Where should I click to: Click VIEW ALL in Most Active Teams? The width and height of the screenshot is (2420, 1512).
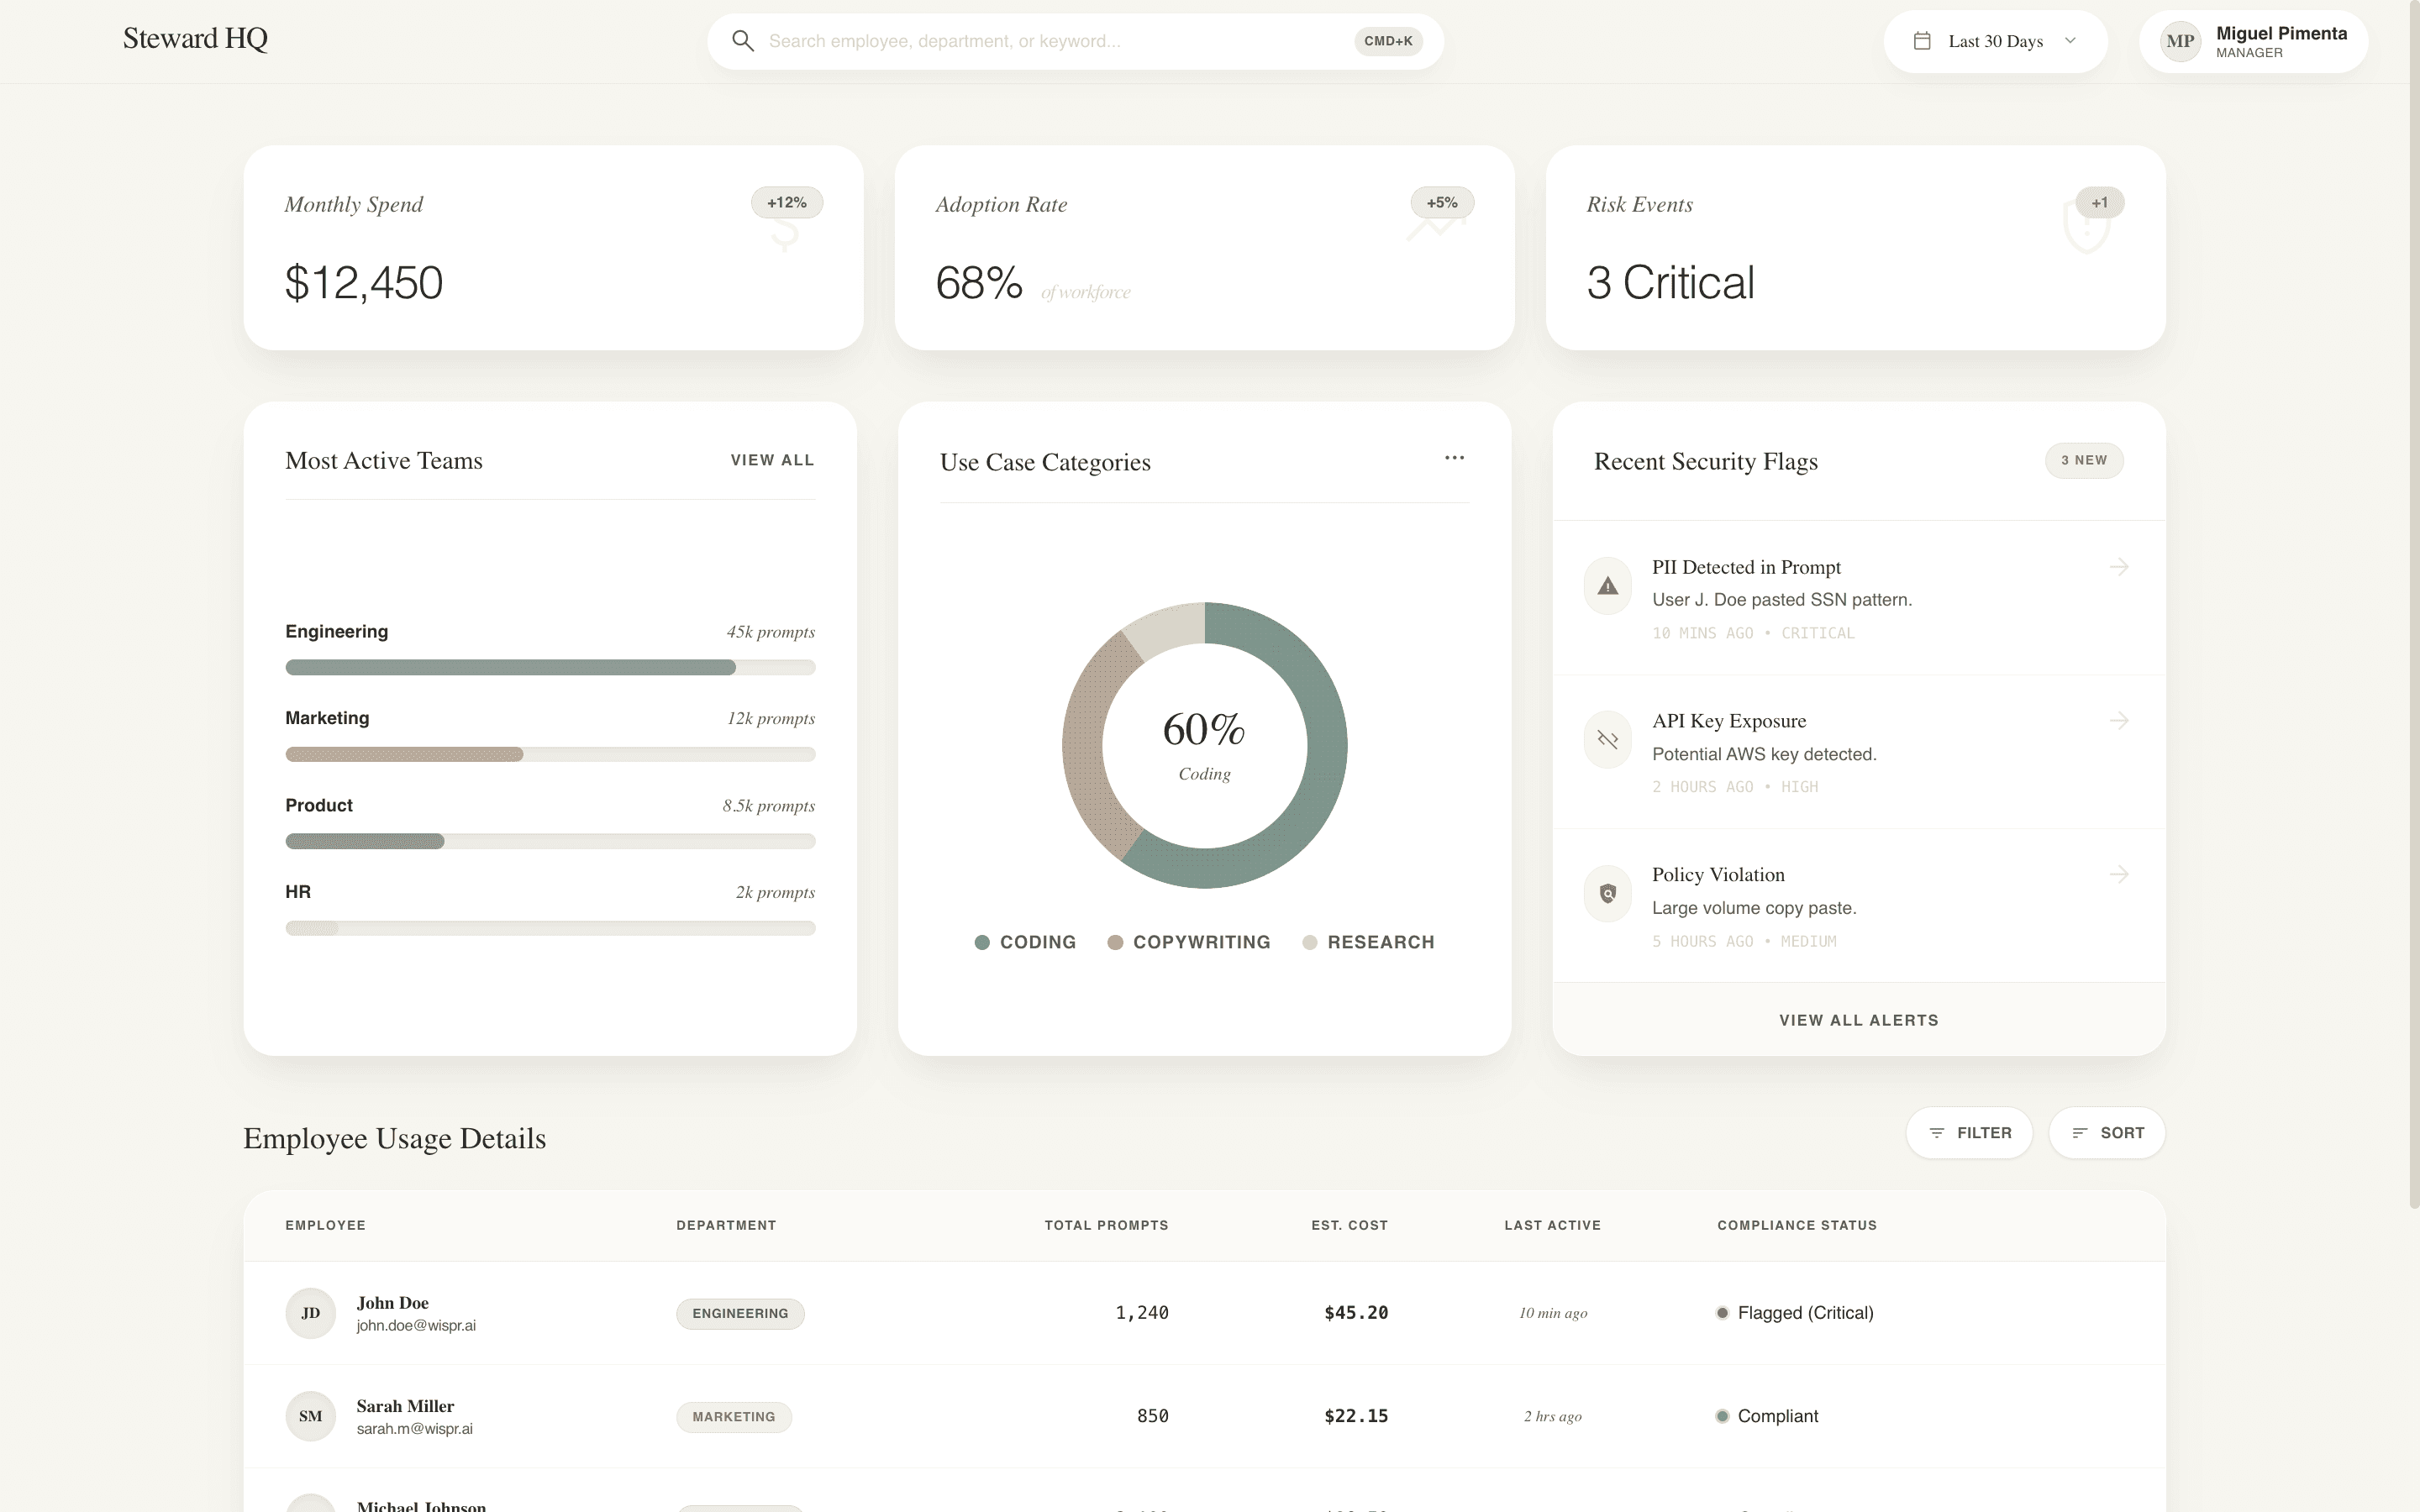pyautogui.click(x=771, y=460)
